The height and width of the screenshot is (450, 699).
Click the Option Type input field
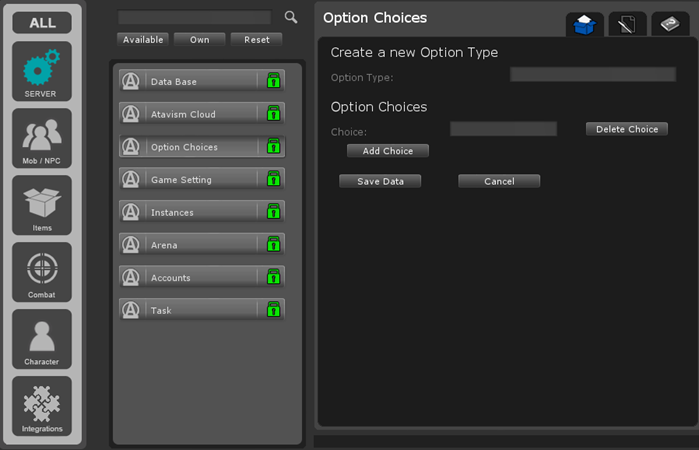pyautogui.click(x=593, y=75)
